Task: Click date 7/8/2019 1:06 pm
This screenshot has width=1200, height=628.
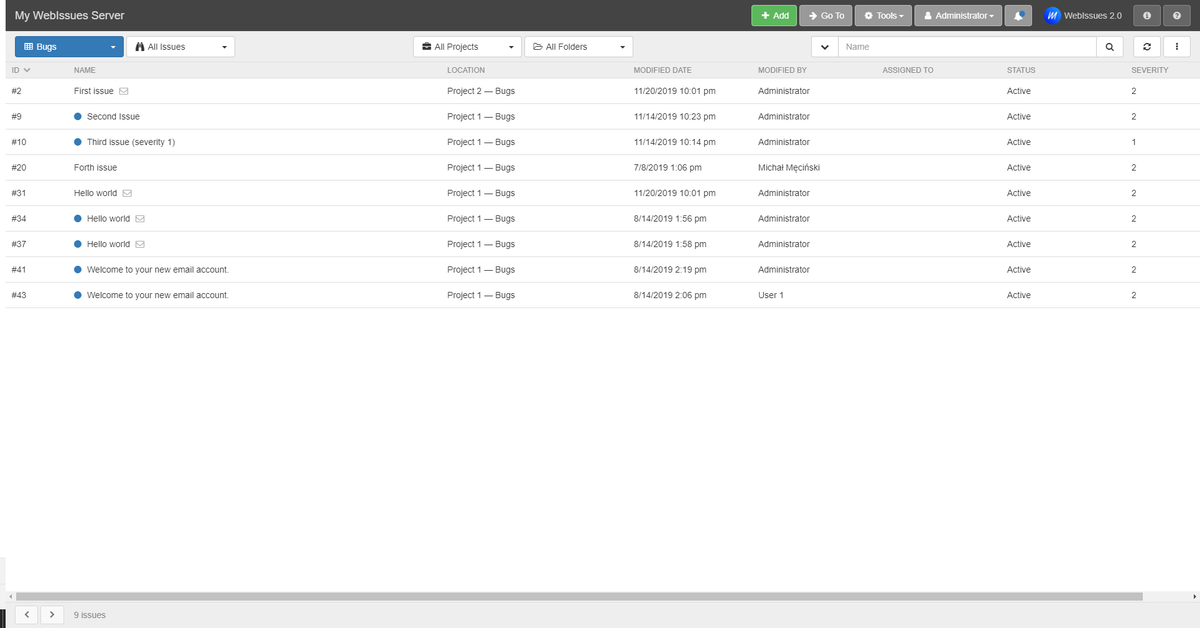Action: click(x=668, y=167)
